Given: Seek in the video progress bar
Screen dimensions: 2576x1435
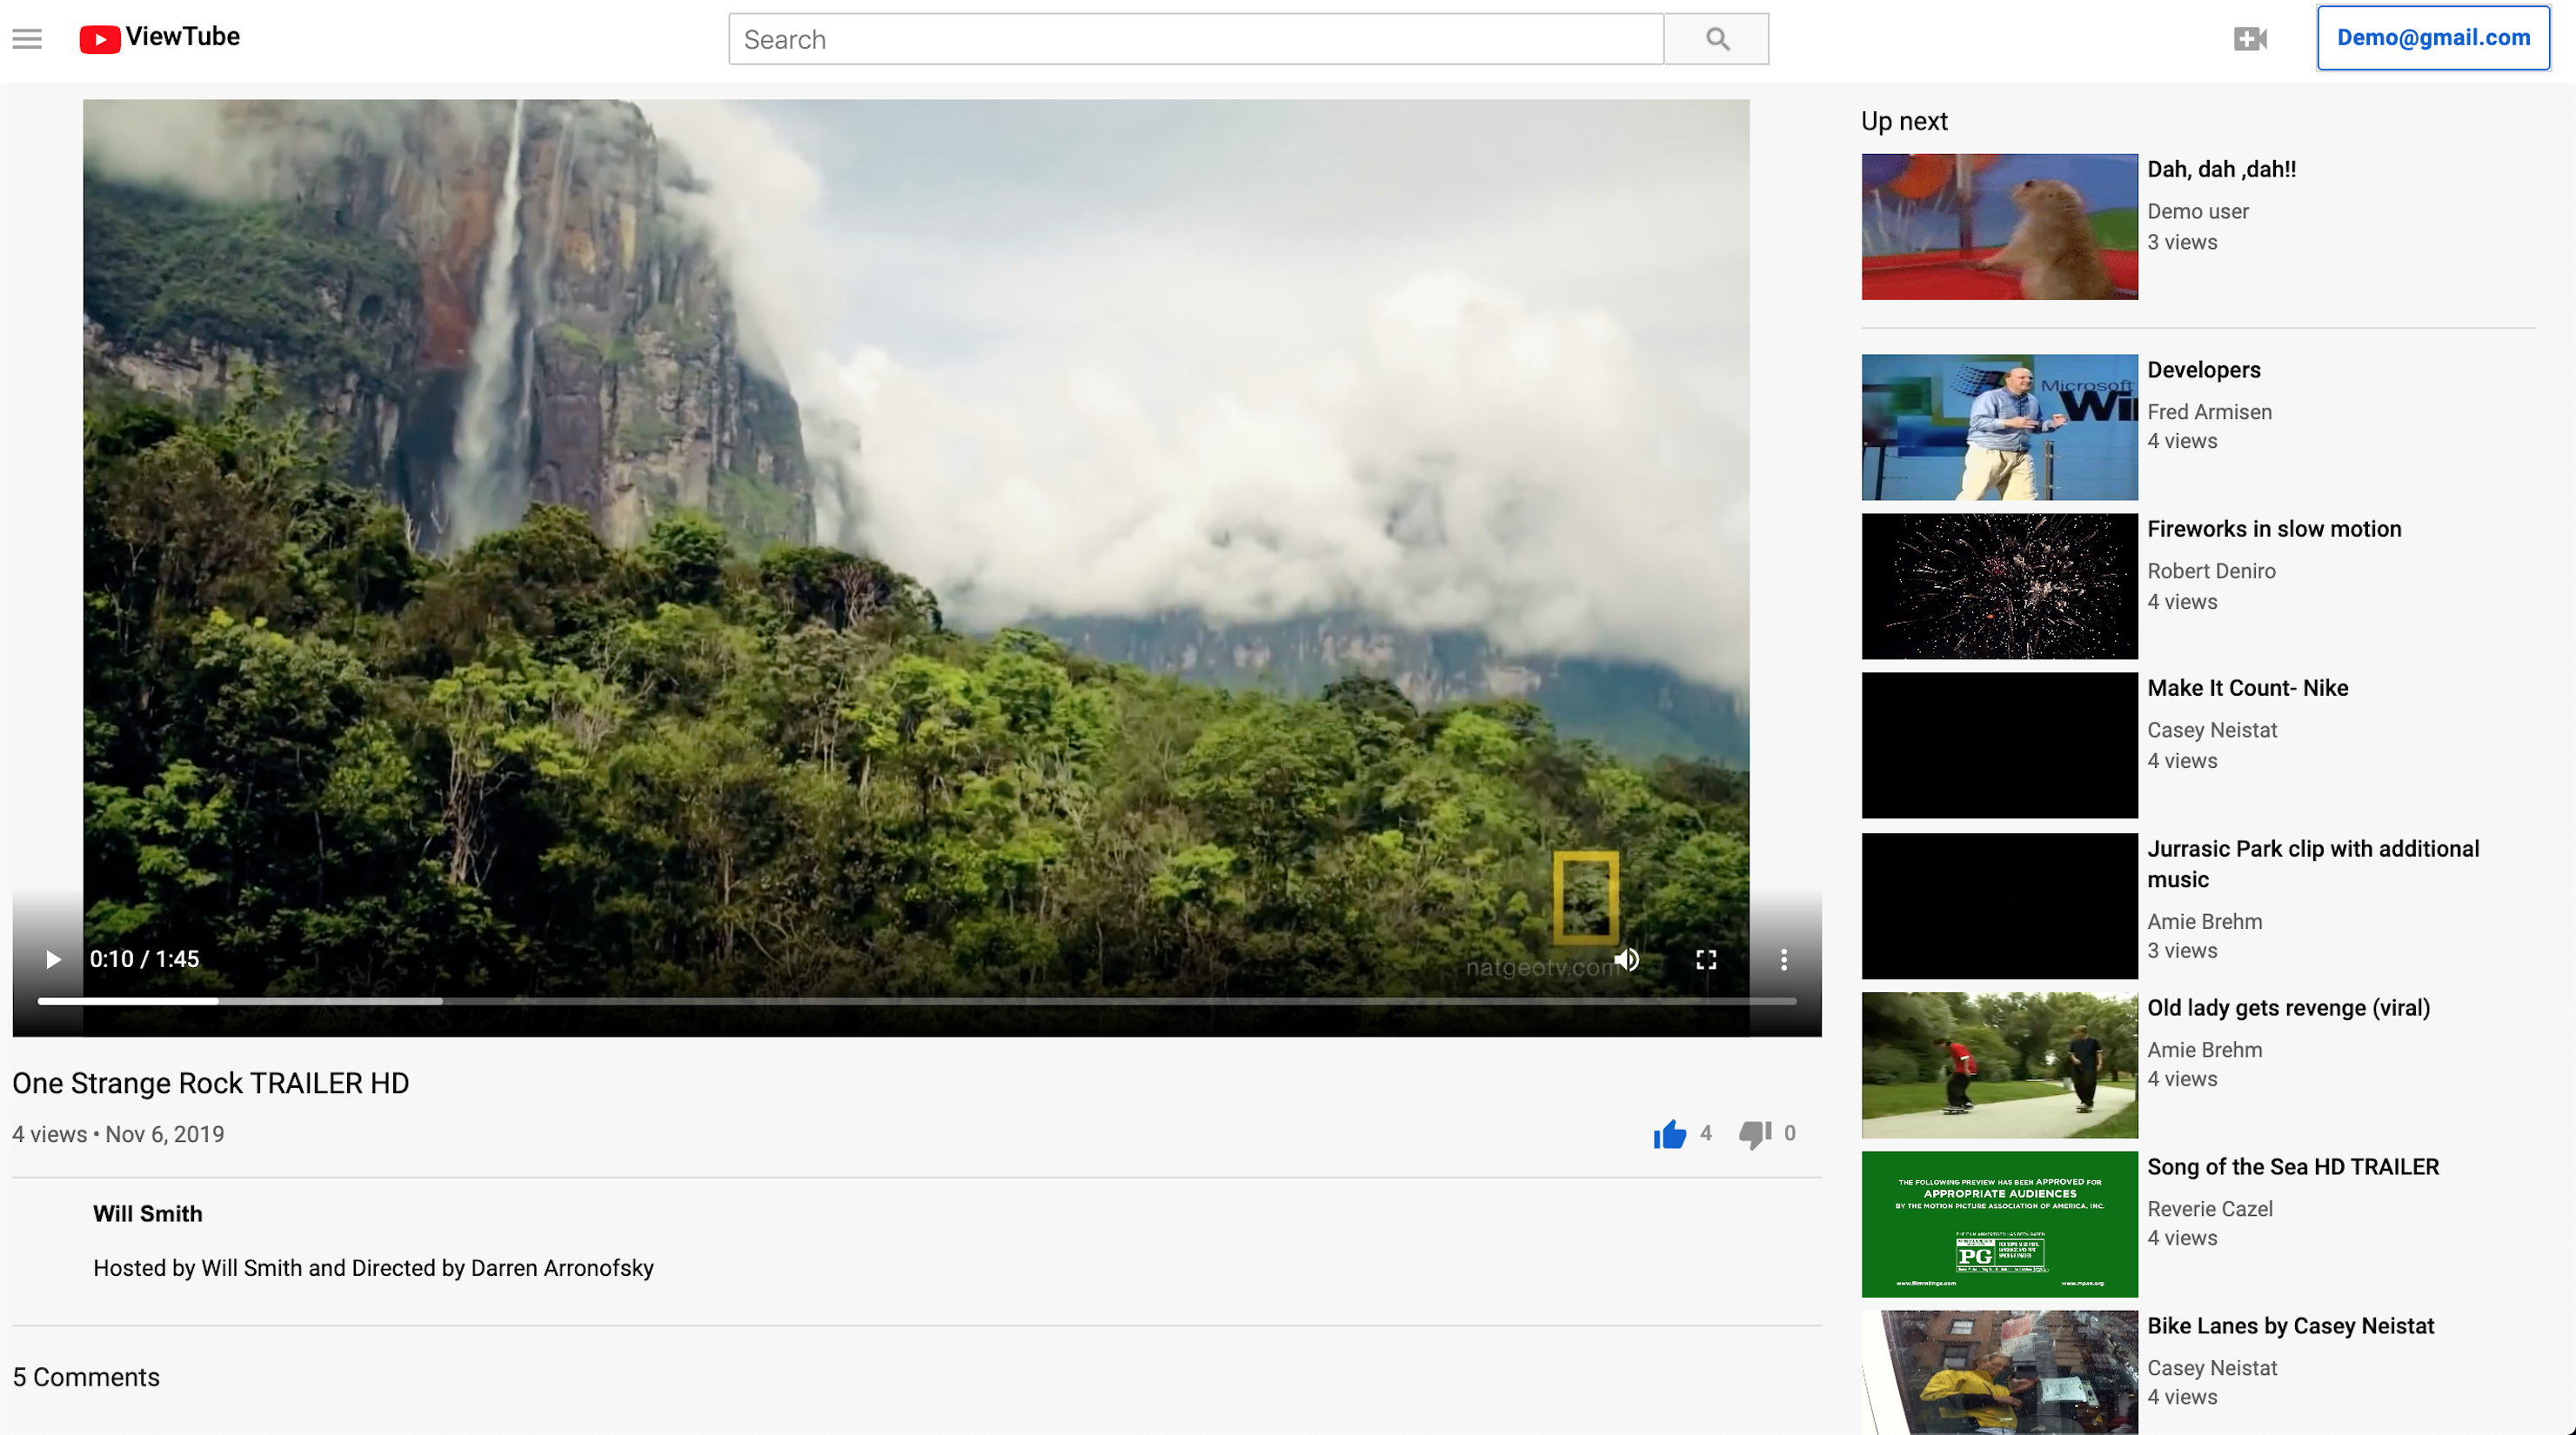Looking at the screenshot, I should (915, 1000).
